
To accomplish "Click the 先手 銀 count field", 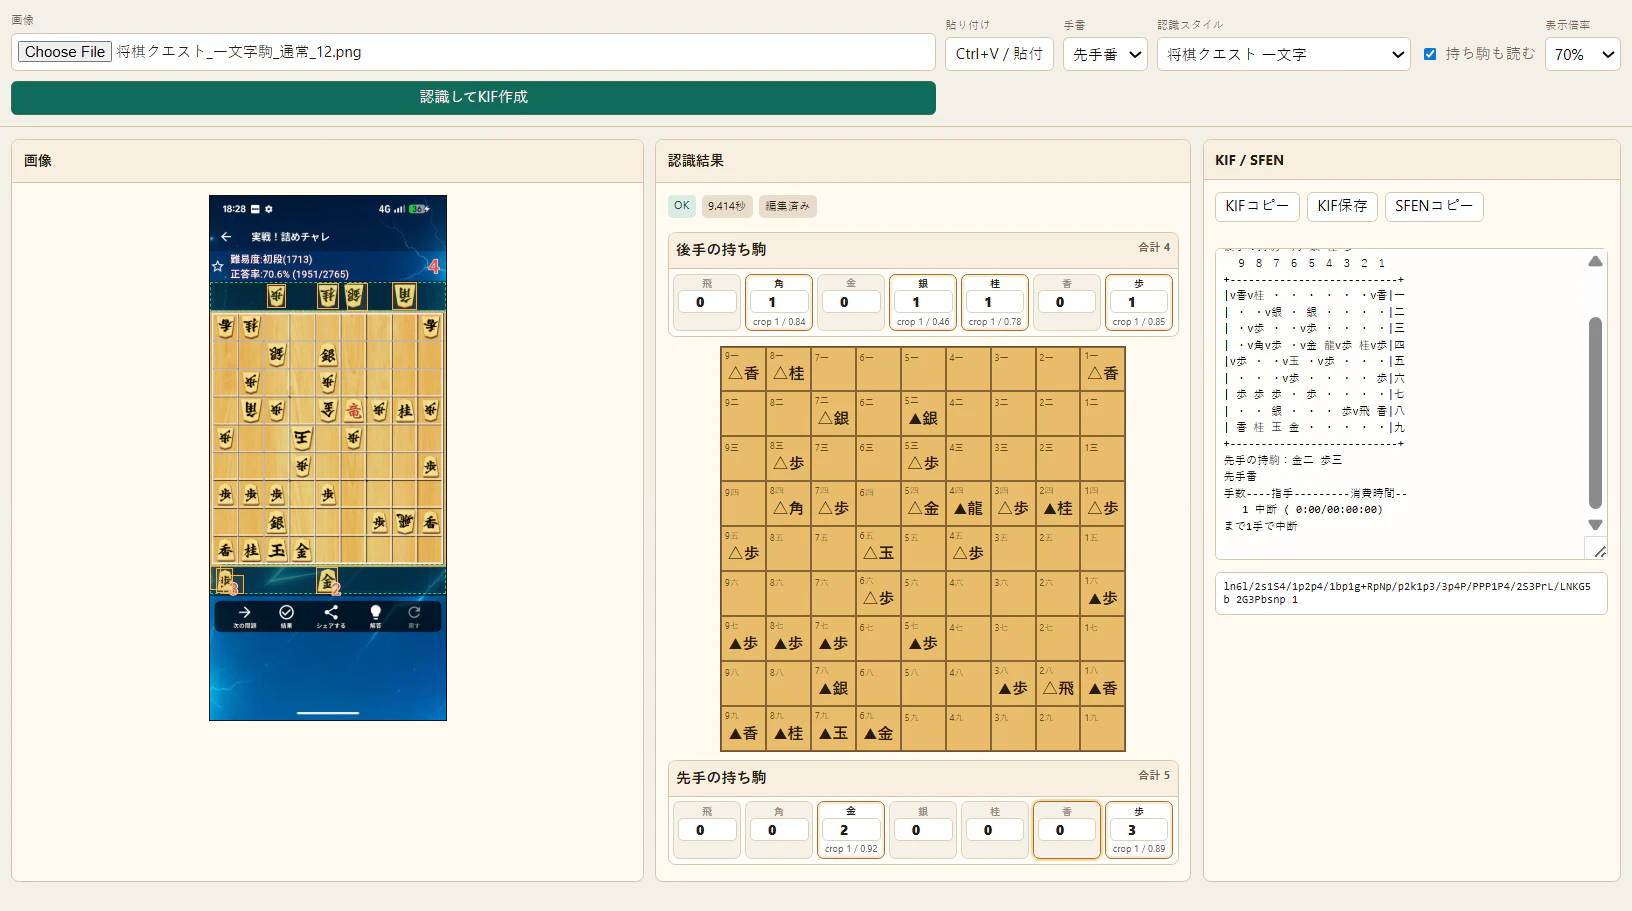I will click(923, 830).
